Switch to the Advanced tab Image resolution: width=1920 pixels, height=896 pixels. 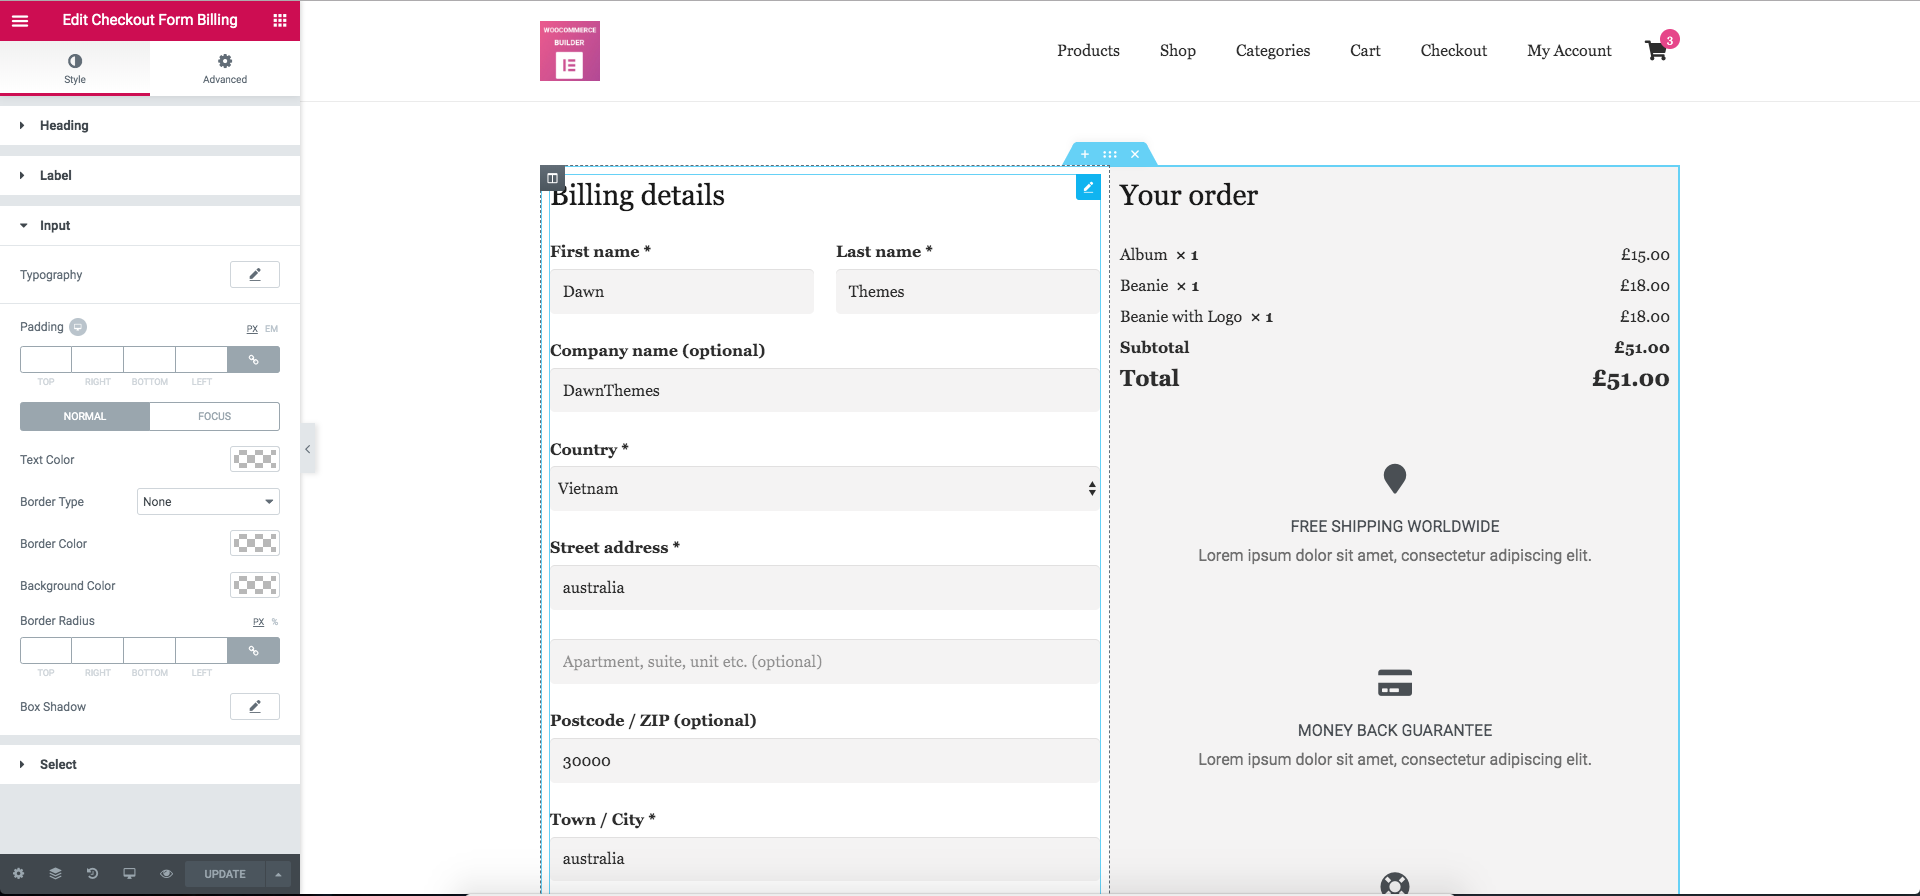(225, 68)
